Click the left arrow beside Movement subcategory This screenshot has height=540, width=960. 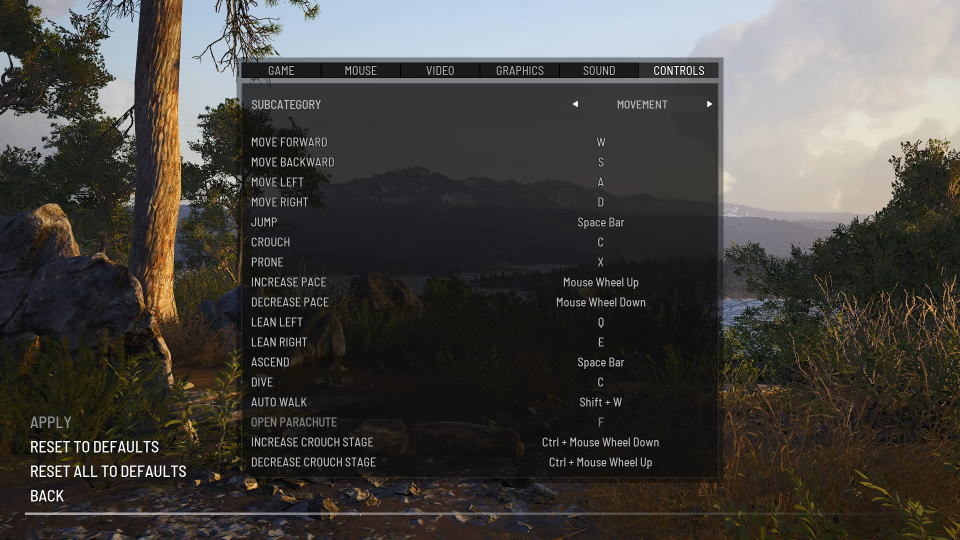[575, 104]
